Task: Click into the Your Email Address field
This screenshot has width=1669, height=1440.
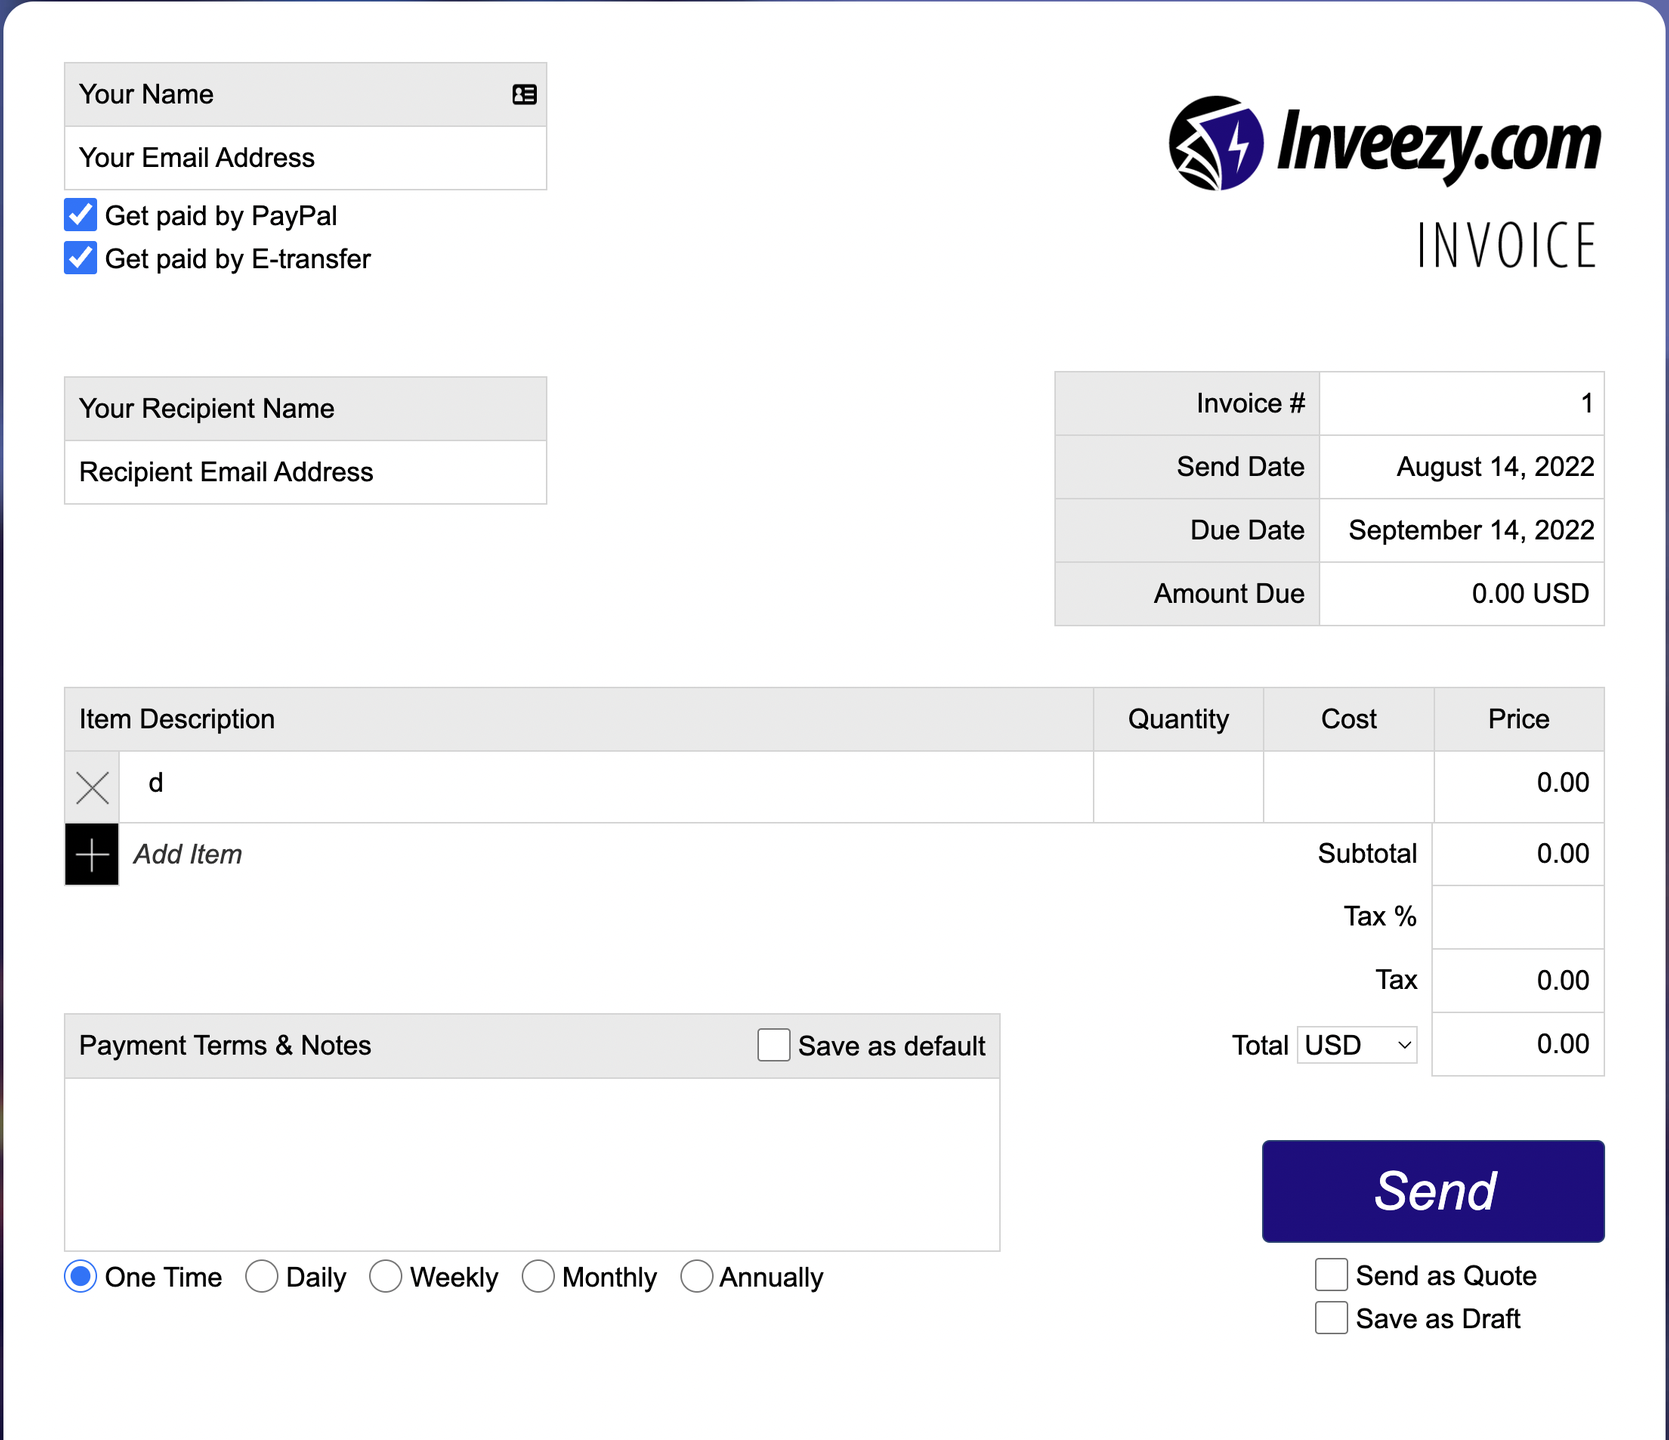Action: click(305, 158)
